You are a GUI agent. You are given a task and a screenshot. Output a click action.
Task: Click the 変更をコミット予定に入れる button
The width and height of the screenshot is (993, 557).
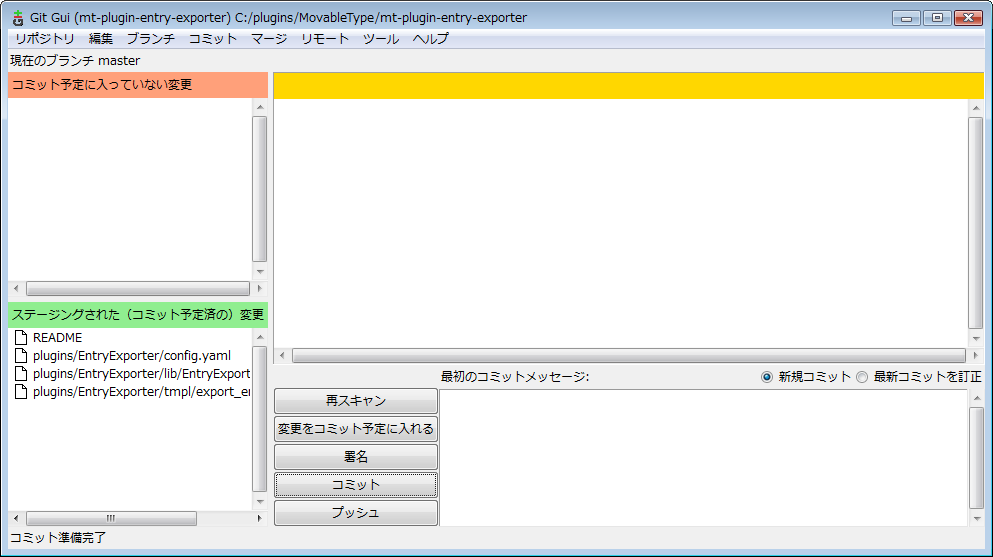coord(356,429)
